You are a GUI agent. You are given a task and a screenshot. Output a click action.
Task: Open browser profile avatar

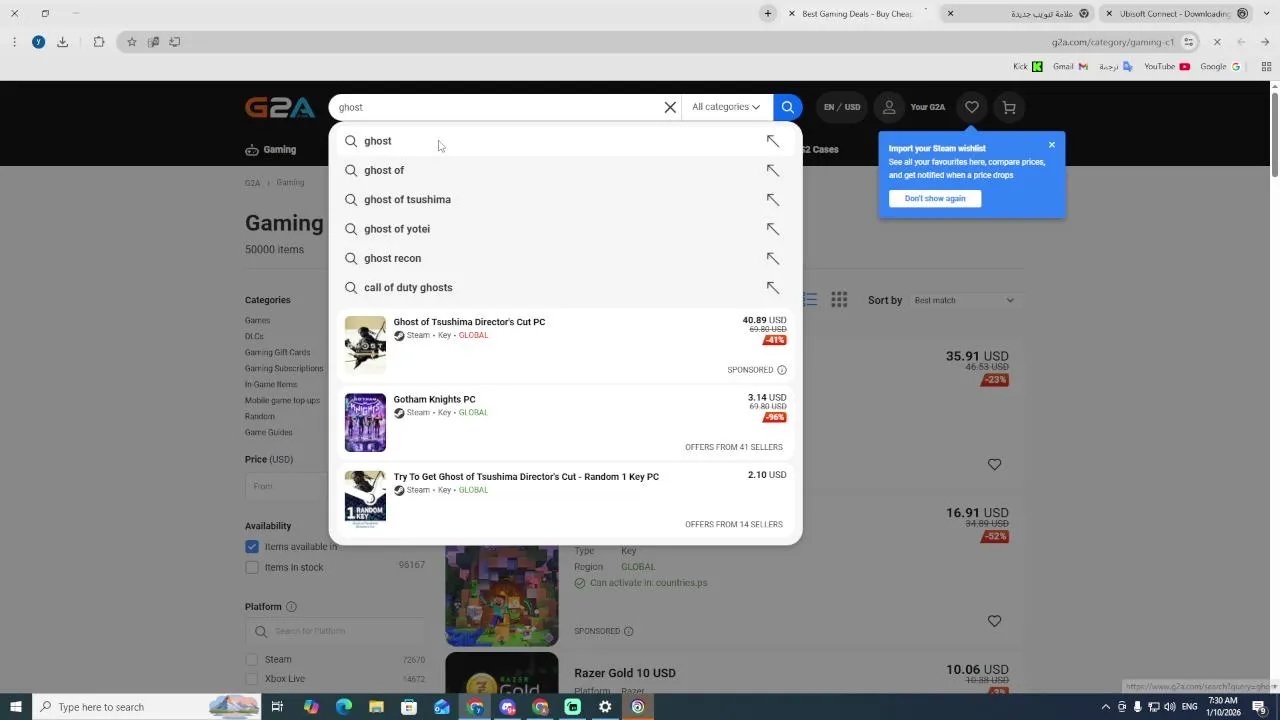click(38, 42)
